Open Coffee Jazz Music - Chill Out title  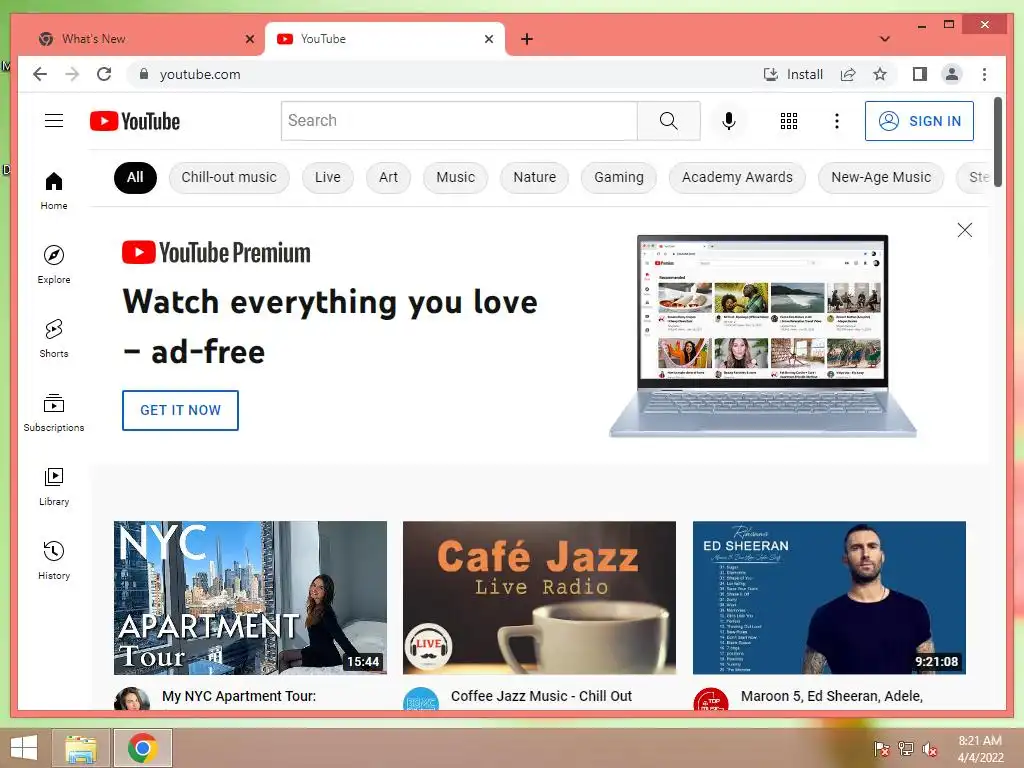541,696
